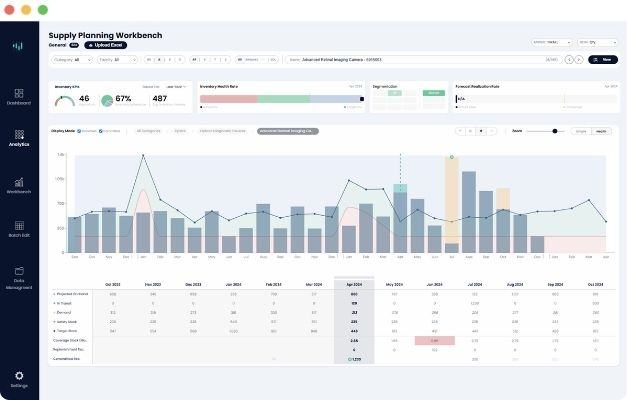Open the Workbench sidebar icon
627x400 pixels.
[19, 183]
